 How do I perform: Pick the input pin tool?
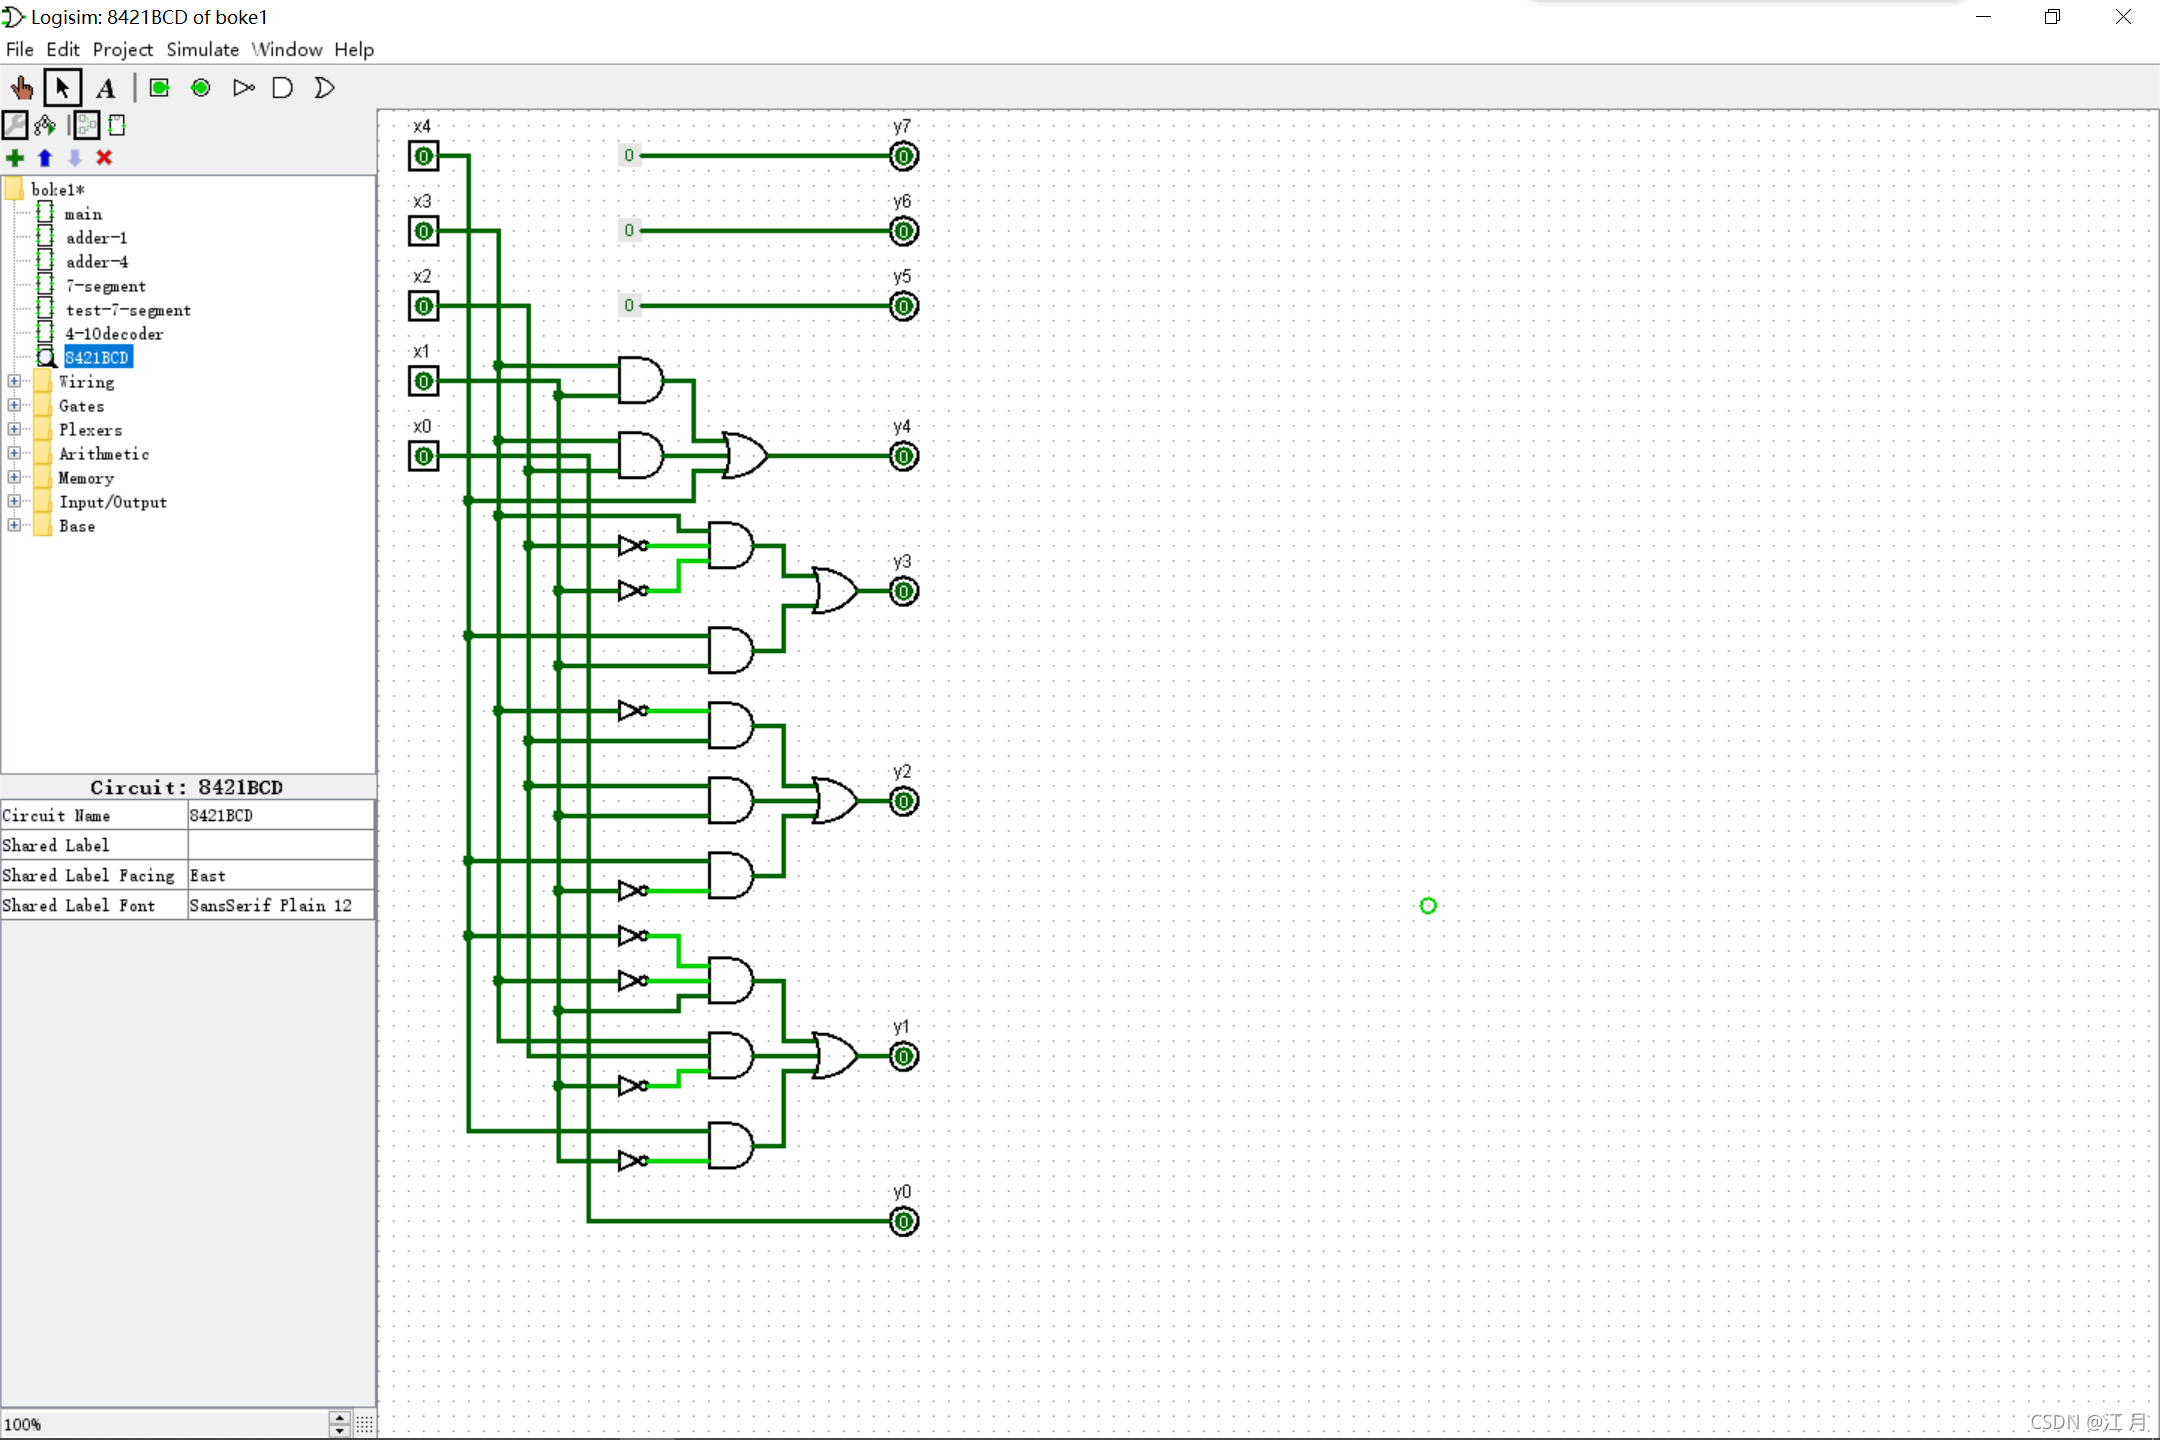pos(159,88)
